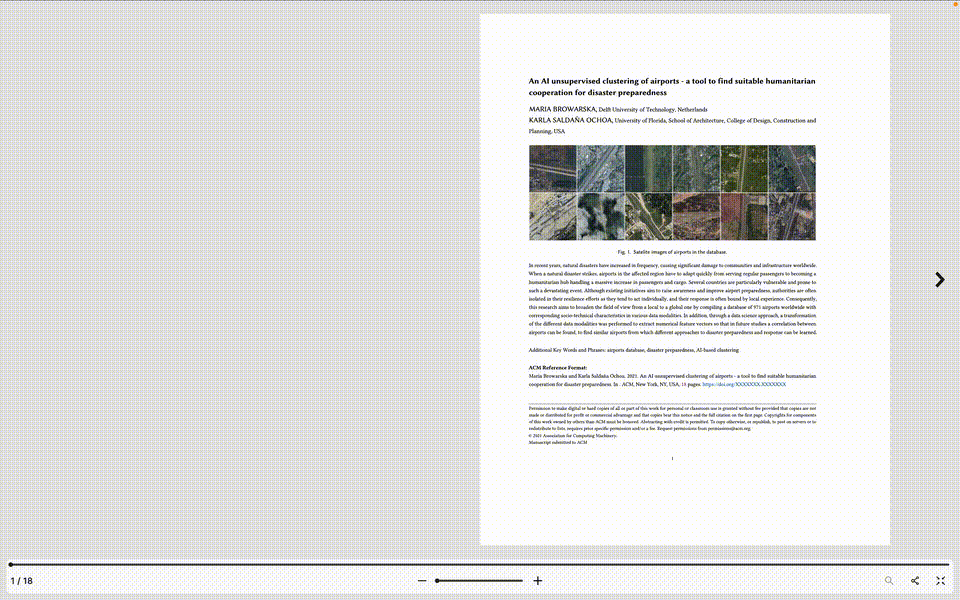Click the share icon in the toolbar
Image resolution: width=960 pixels, height=600 pixels.
click(915, 580)
